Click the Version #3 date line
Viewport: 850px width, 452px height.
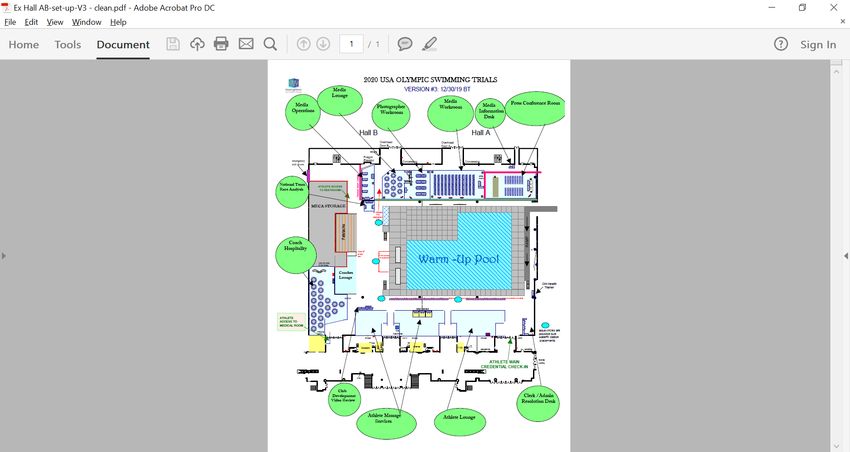(x=437, y=89)
